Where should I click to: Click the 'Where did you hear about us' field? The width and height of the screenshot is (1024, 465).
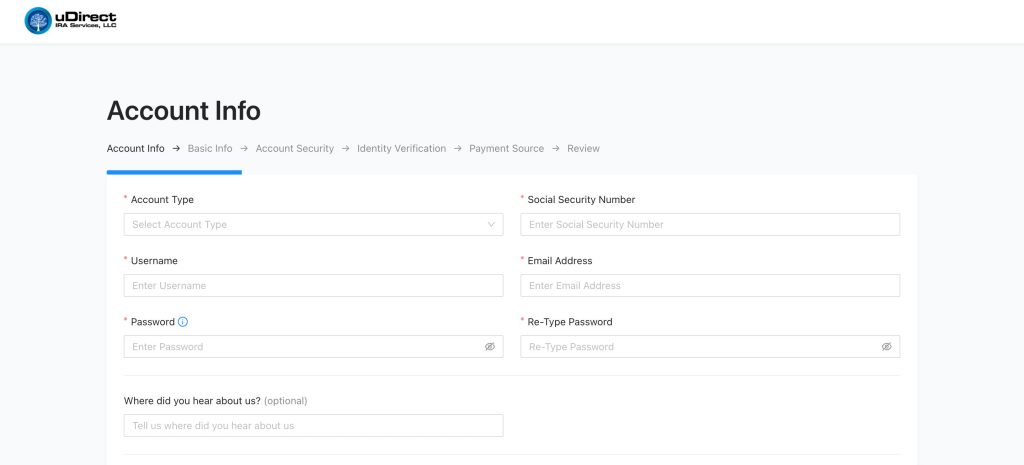point(313,426)
